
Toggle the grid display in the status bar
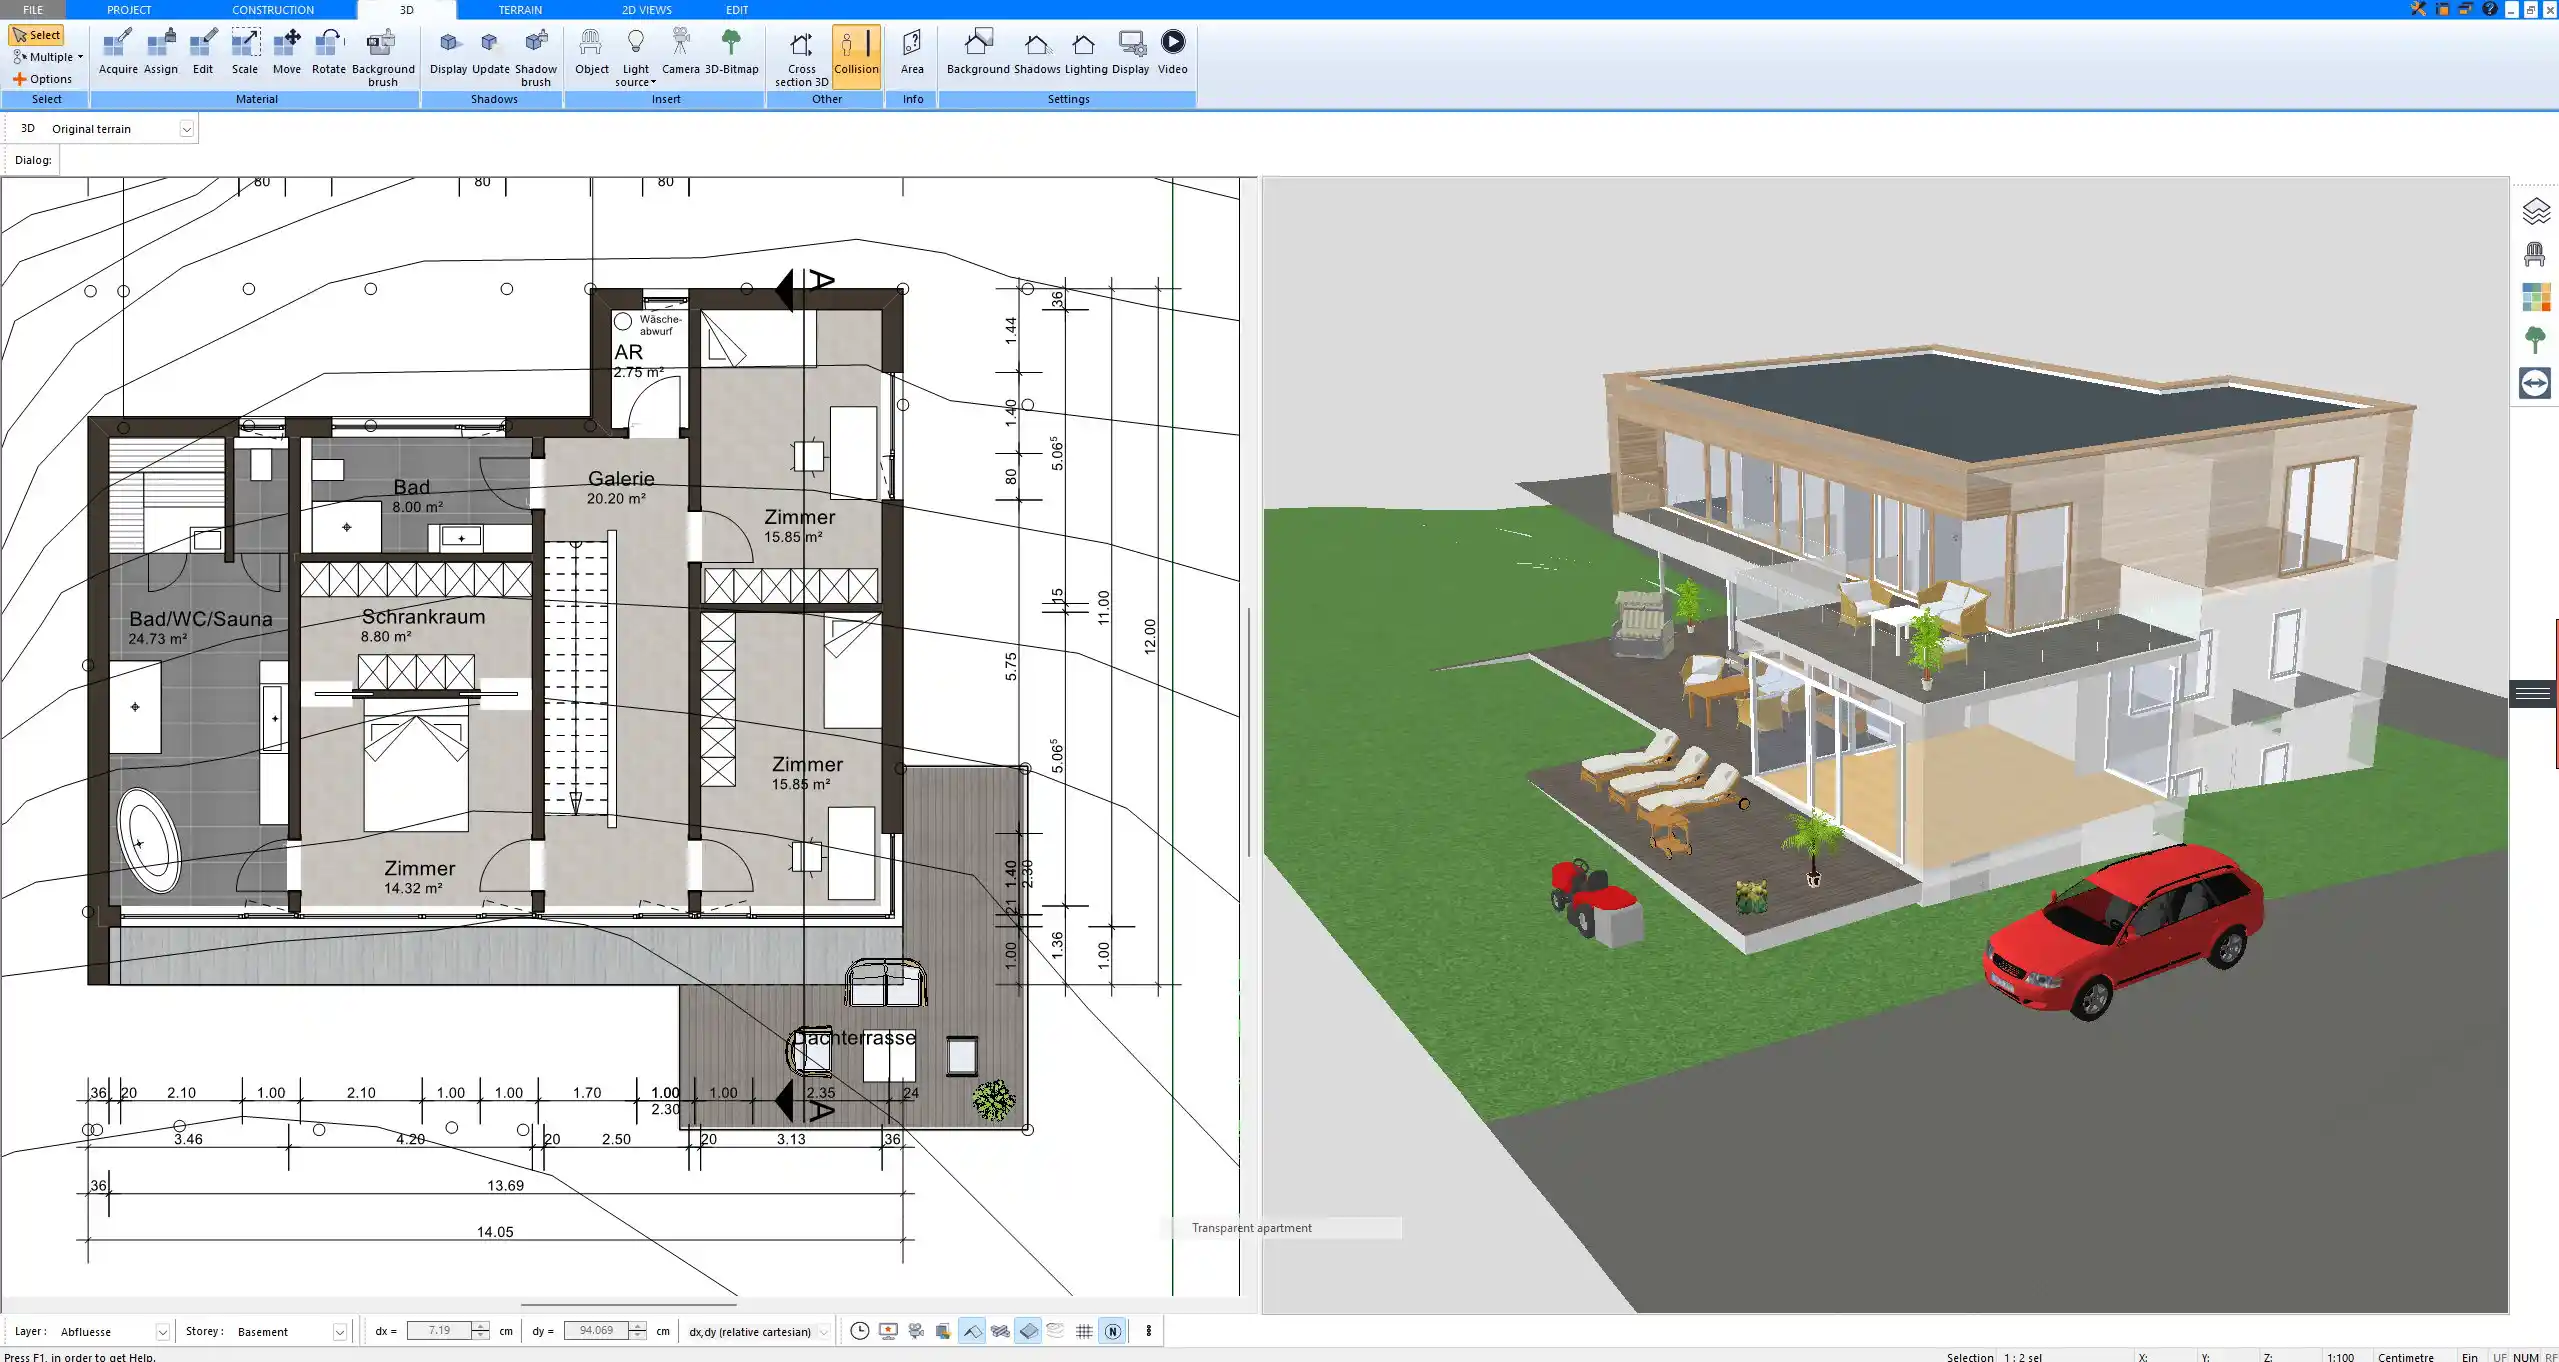(x=1084, y=1331)
